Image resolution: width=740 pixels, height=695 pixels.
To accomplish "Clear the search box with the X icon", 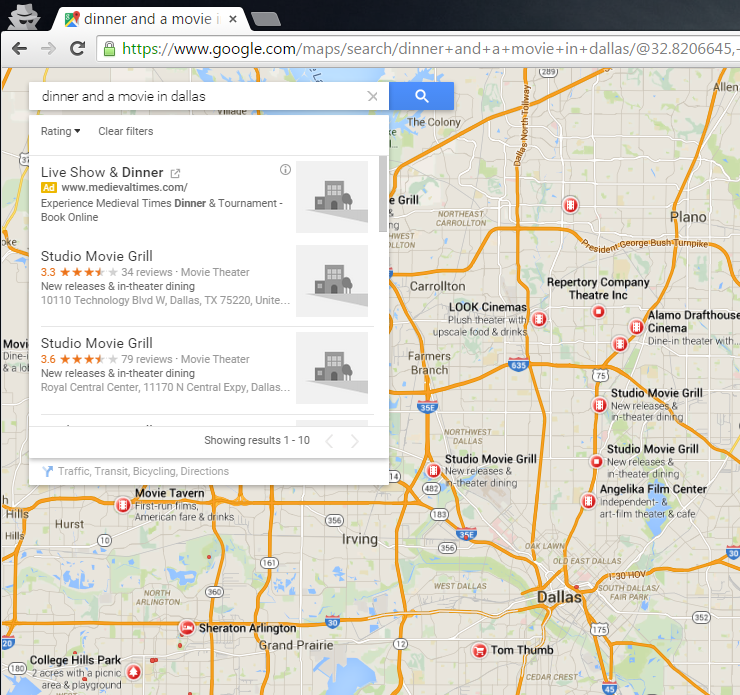I will coord(373,97).
